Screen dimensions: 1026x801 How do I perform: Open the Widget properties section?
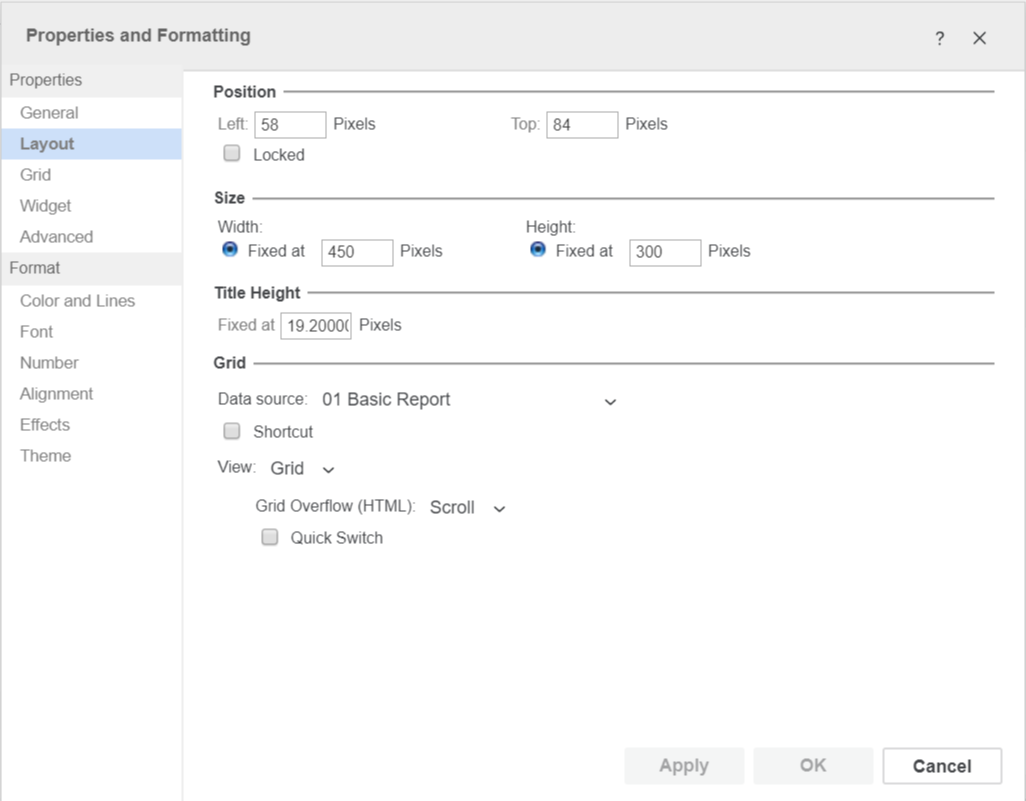[x=46, y=206]
